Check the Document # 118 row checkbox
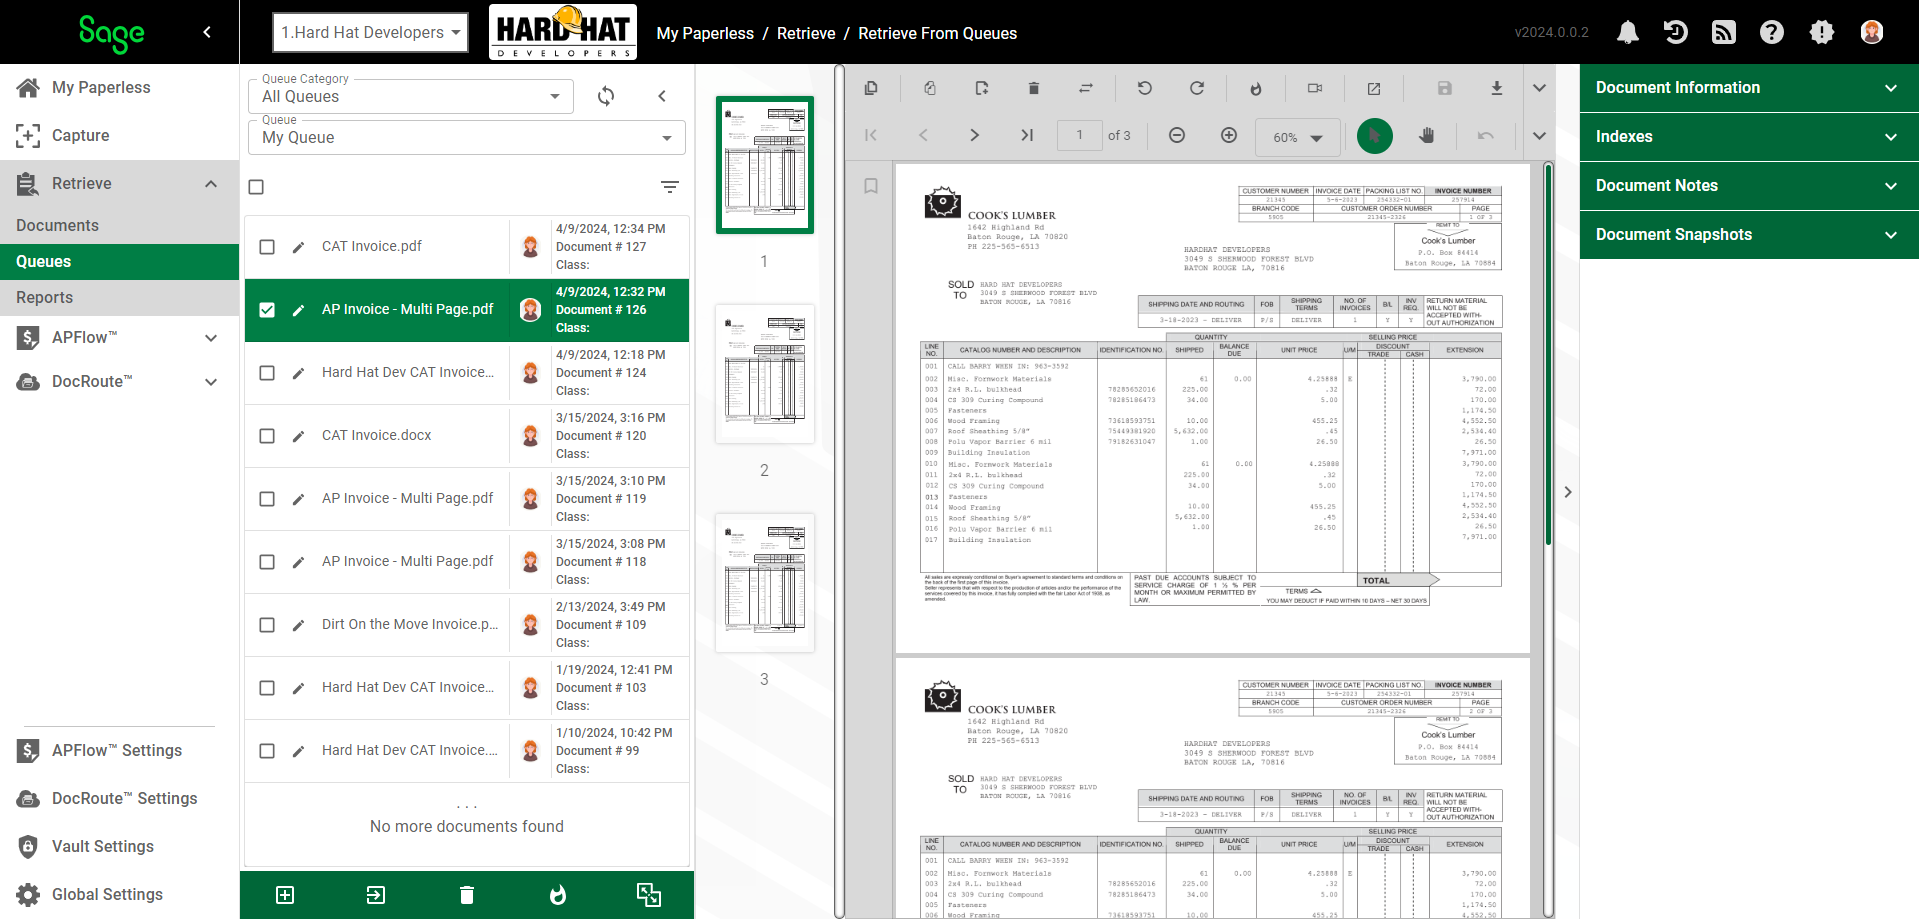 point(267,562)
